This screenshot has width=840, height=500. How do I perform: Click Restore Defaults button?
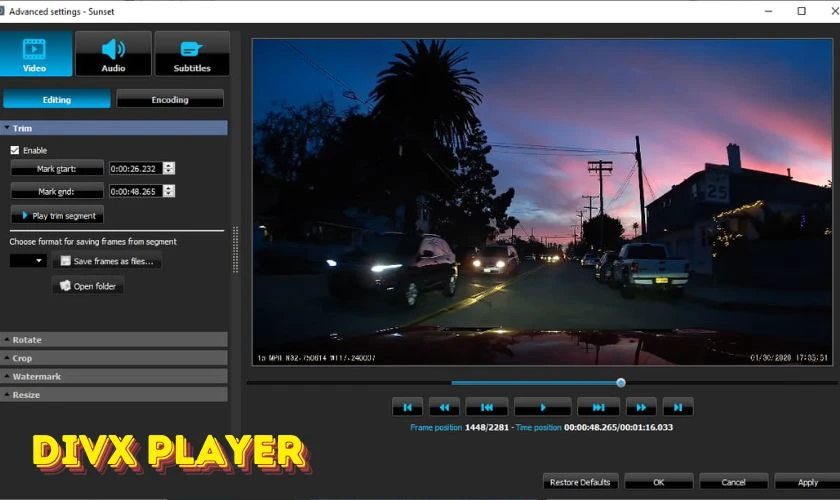point(580,482)
